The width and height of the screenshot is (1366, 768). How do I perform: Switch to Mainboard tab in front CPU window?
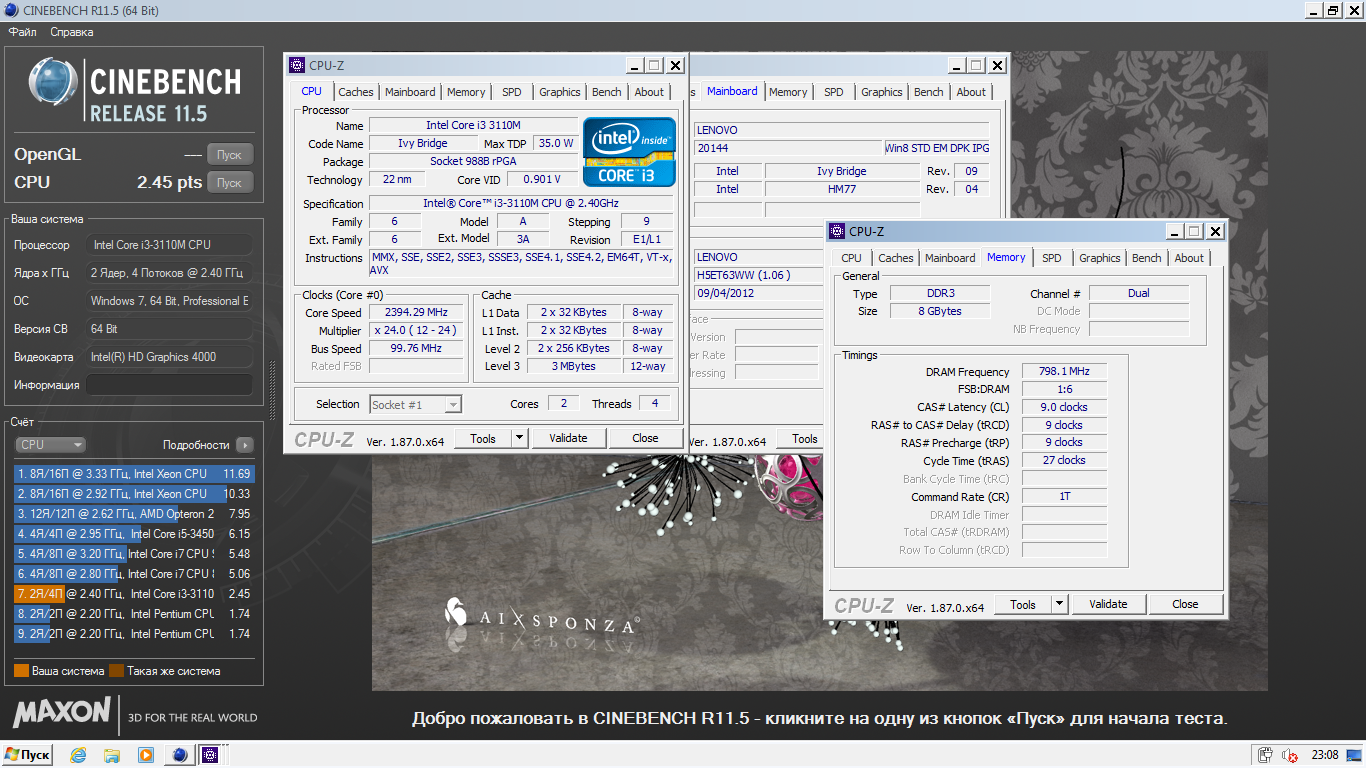point(410,92)
